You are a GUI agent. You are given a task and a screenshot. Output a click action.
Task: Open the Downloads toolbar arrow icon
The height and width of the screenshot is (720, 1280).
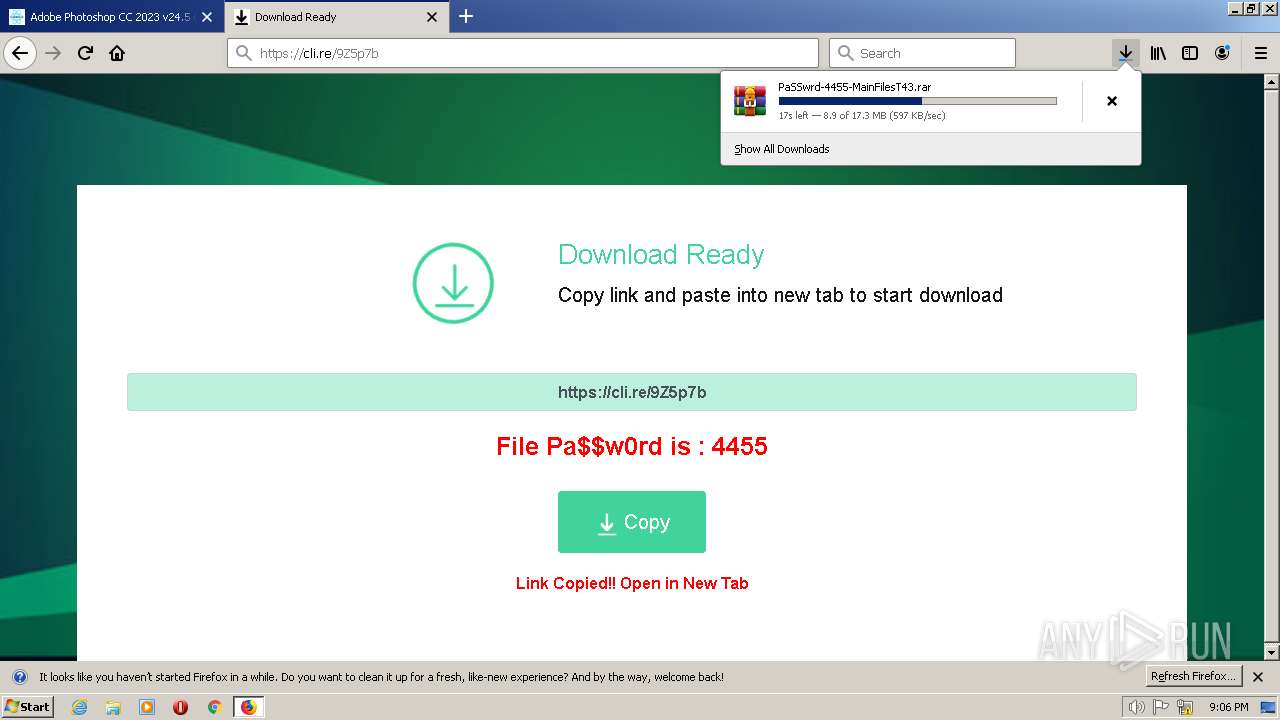pos(1126,53)
